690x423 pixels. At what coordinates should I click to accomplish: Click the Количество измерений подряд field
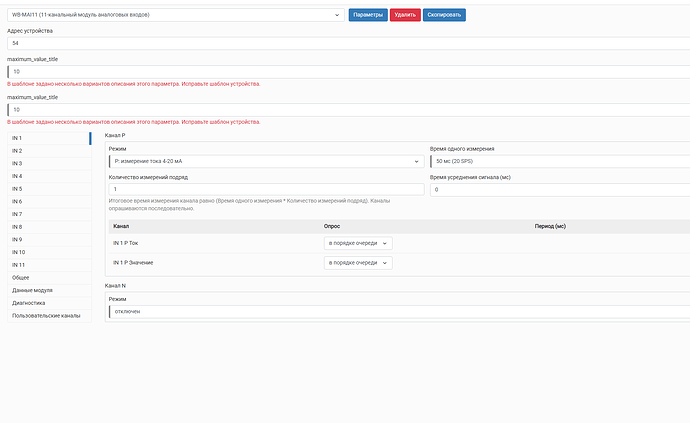tap(266, 189)
